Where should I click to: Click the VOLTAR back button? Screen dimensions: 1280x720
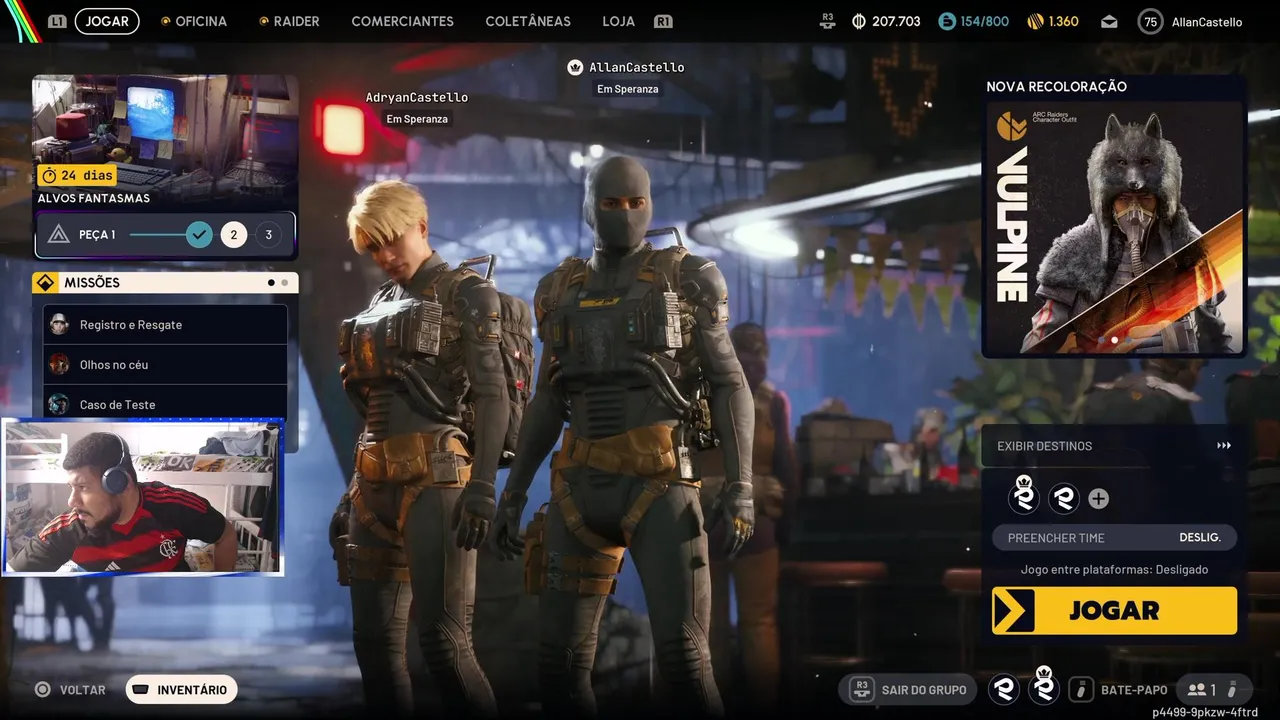coord(70,690)
